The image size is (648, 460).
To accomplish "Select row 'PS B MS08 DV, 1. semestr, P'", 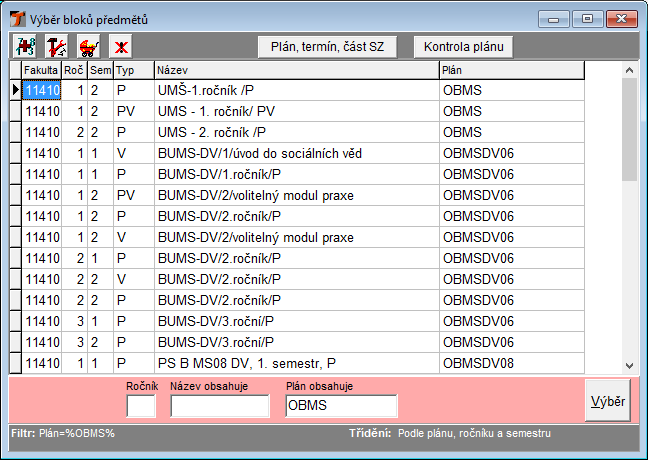I will [295, 363].
